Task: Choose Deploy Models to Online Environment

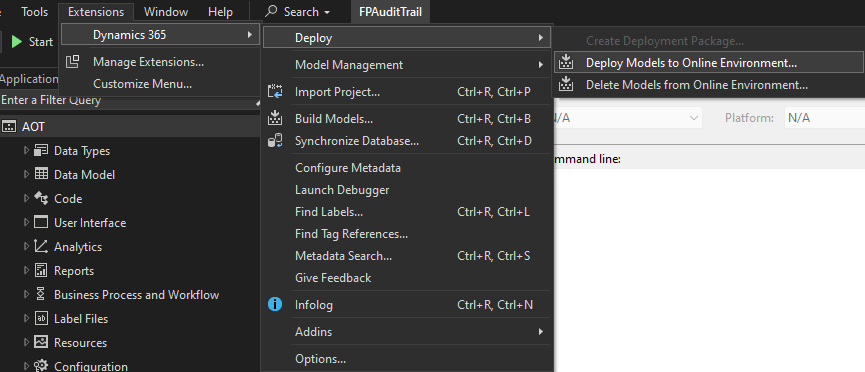Action: pyautogui.click(x=708, y=62)
